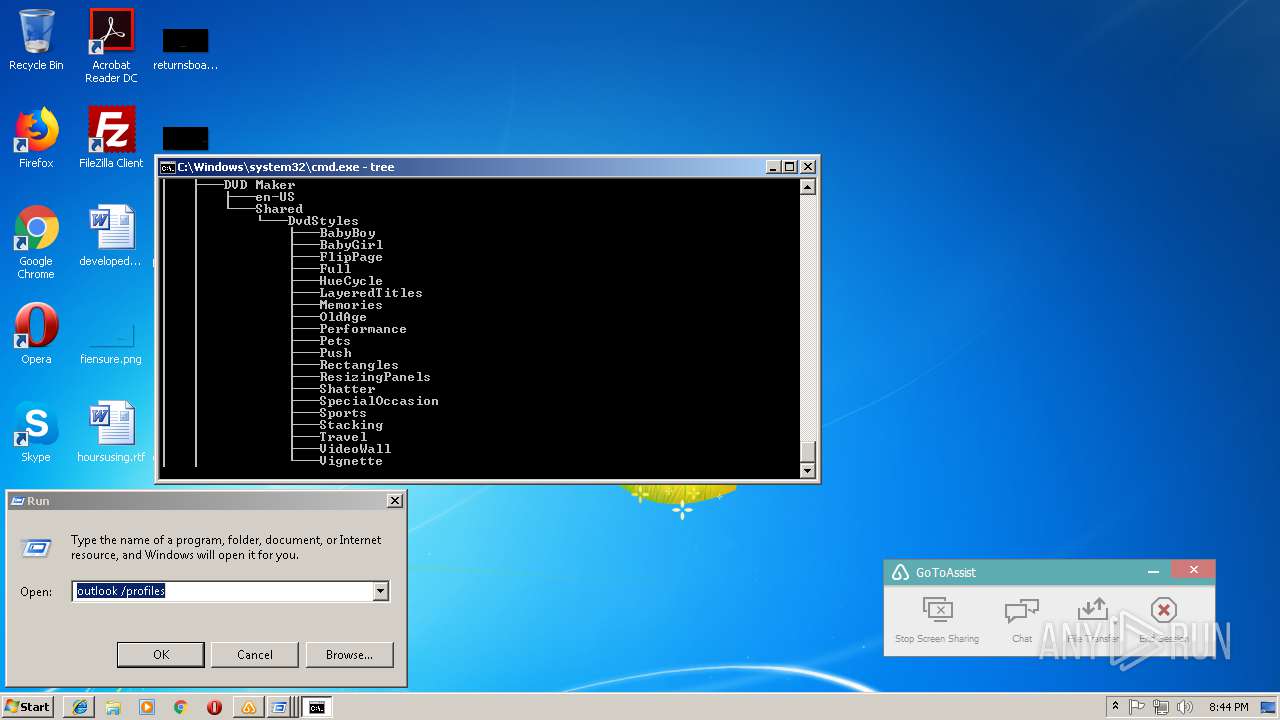
Task: Close the Run dialog
Action: click(395, 500)
